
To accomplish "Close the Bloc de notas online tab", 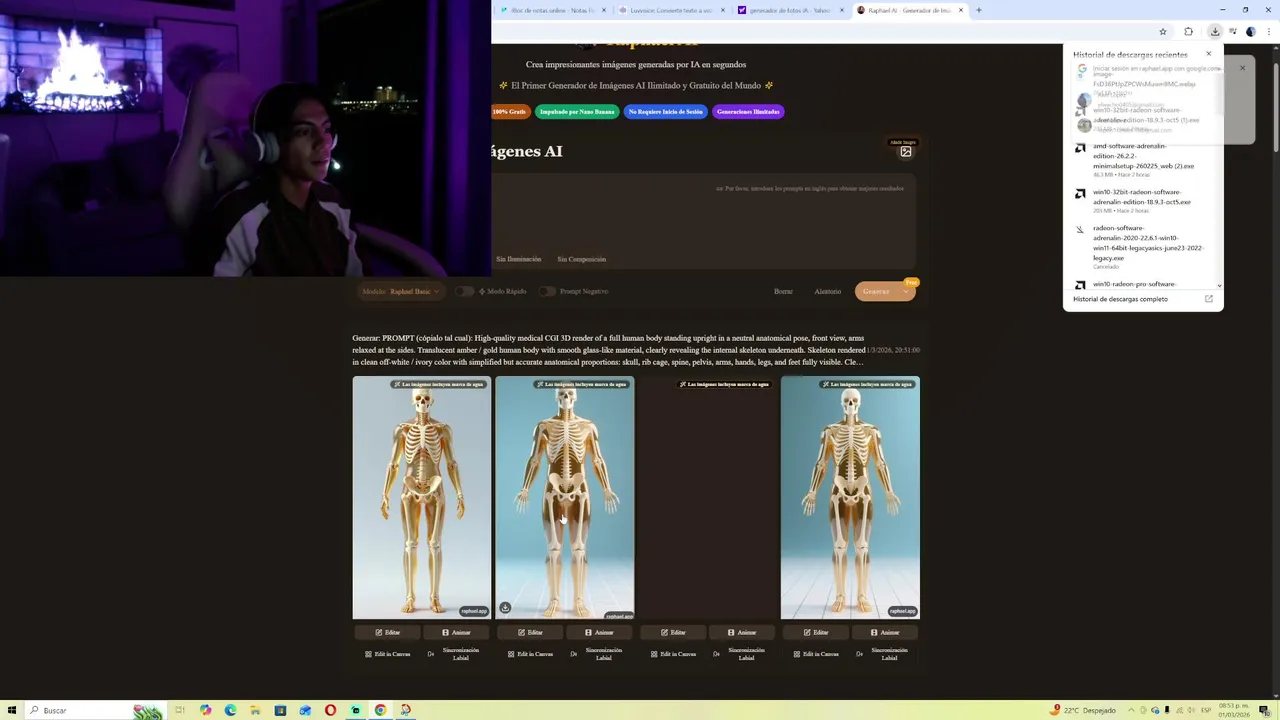I will (x=603, y=10).
